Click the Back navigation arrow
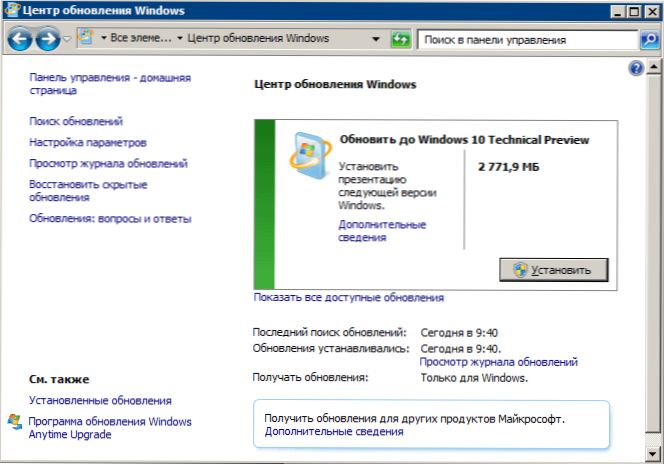664x464 pixels. [x=19, y=39]
